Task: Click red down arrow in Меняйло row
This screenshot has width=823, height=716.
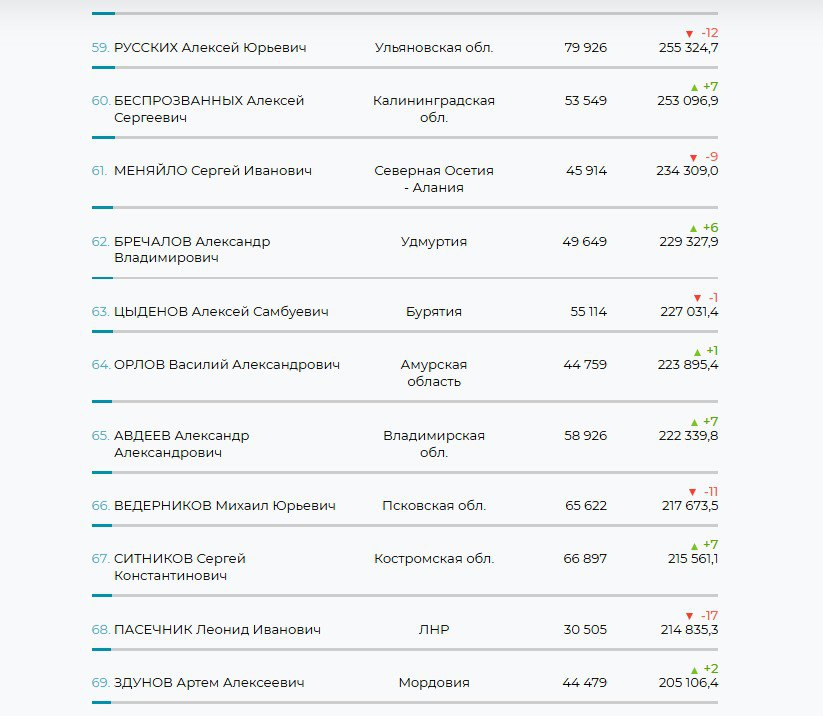Action: coord(693,158)
